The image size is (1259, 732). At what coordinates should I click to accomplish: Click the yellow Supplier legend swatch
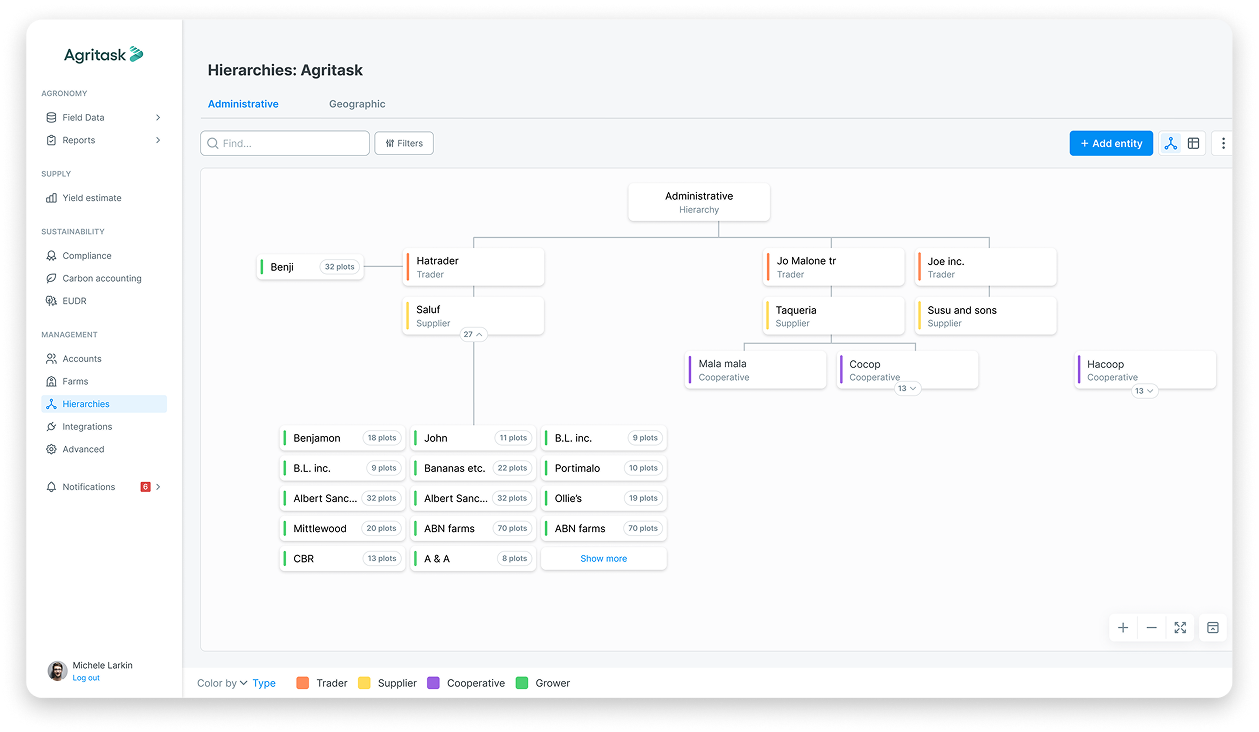(x=364, y=683)
